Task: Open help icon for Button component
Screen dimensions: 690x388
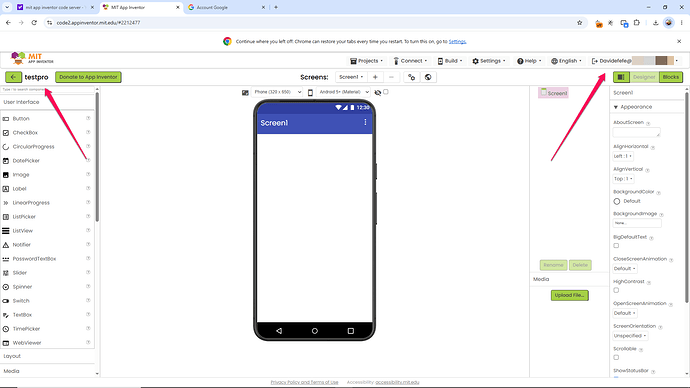Action: (88, 118)
